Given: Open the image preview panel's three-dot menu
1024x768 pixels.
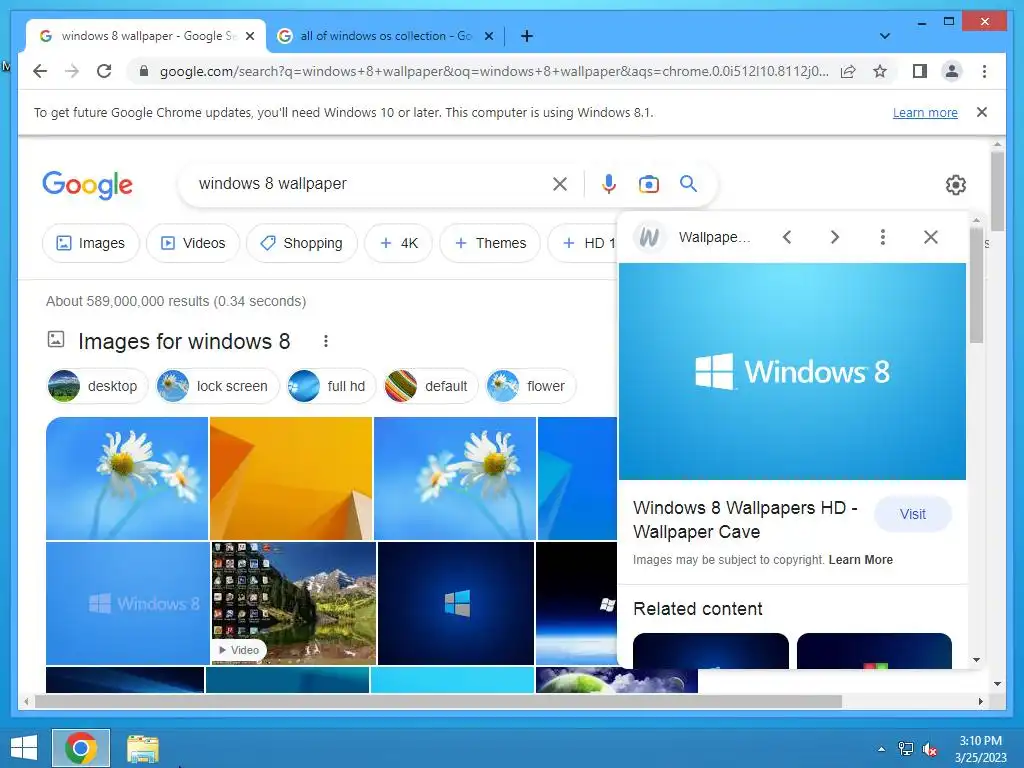Looking at the screenshot, I should pyautogui.click(x=882, y=237).
